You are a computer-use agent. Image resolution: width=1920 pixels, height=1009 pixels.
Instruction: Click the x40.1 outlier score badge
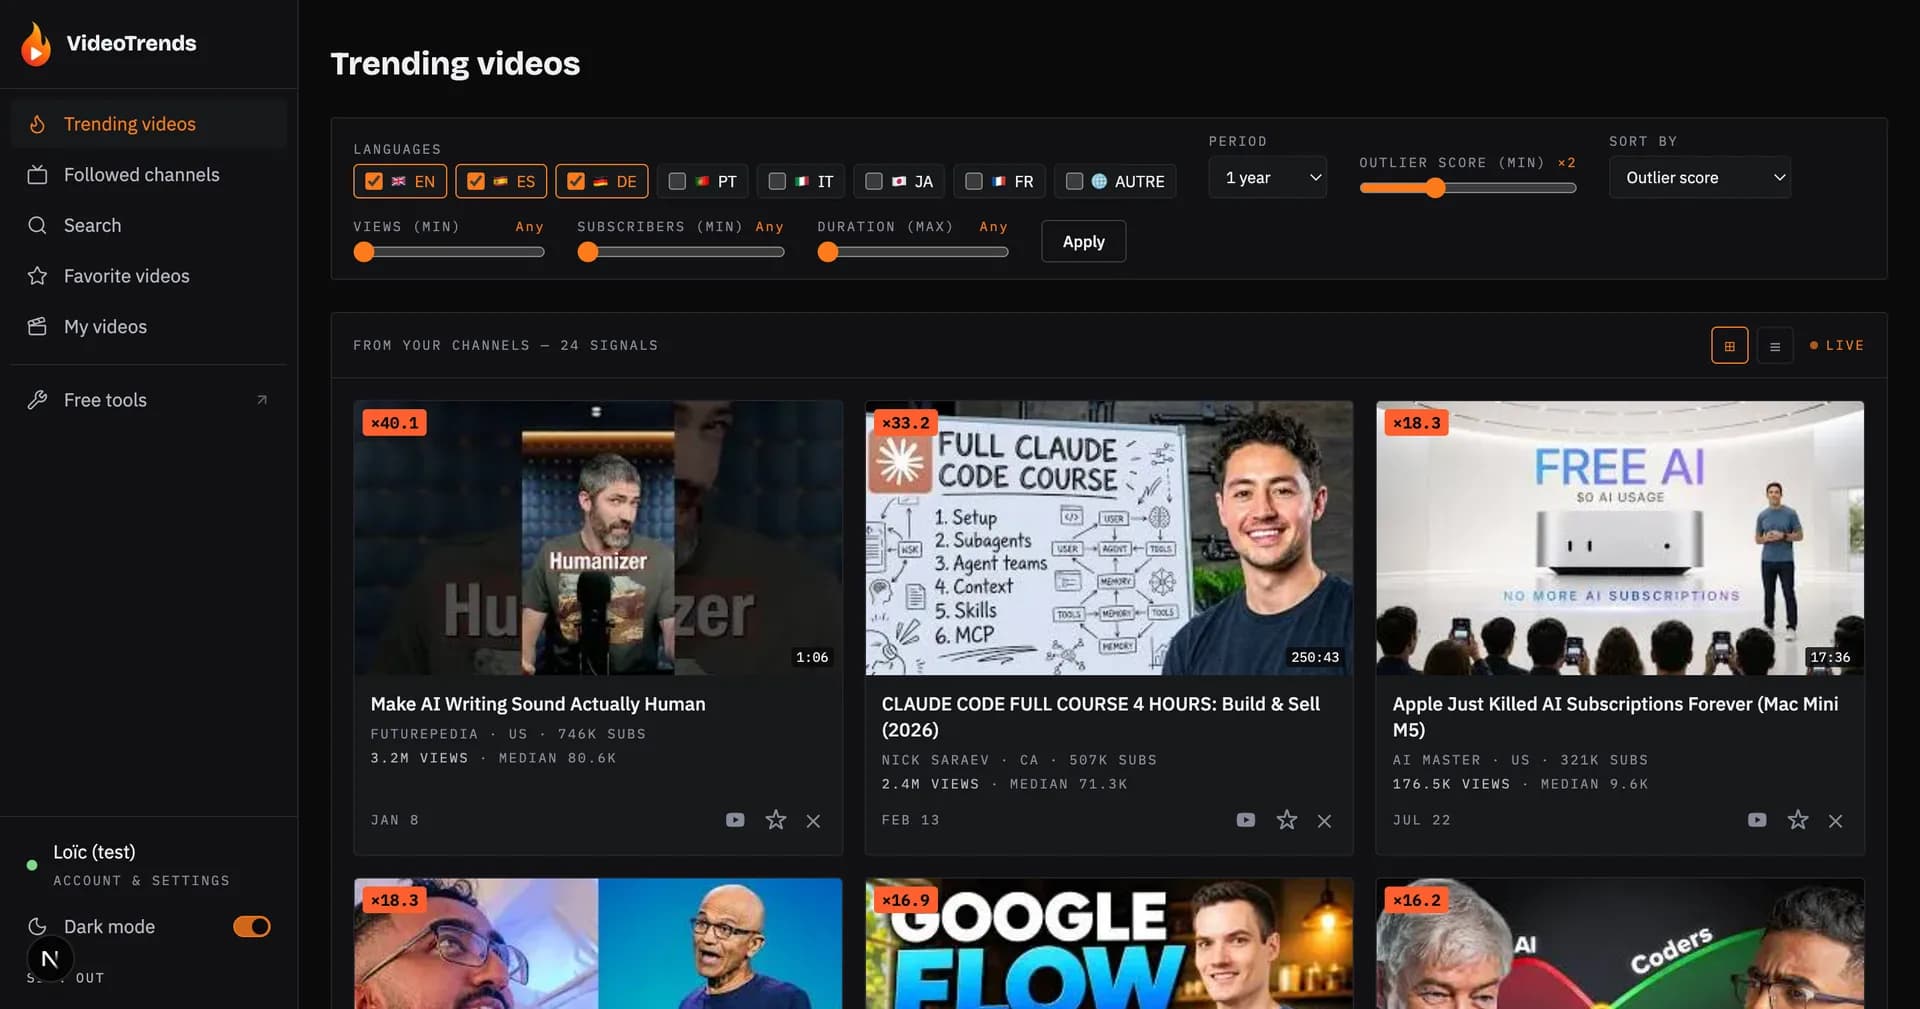[x=395, y=423]
